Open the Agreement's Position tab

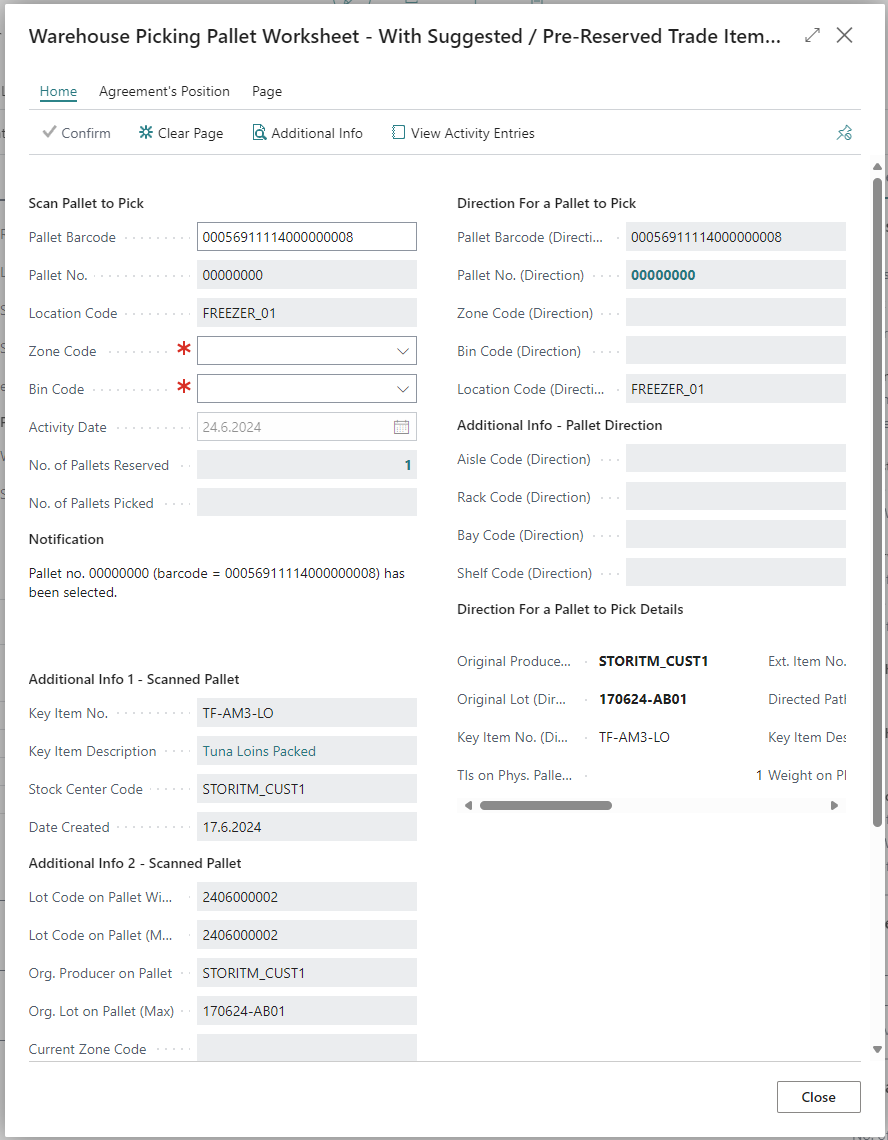click(x=164, y=91)
